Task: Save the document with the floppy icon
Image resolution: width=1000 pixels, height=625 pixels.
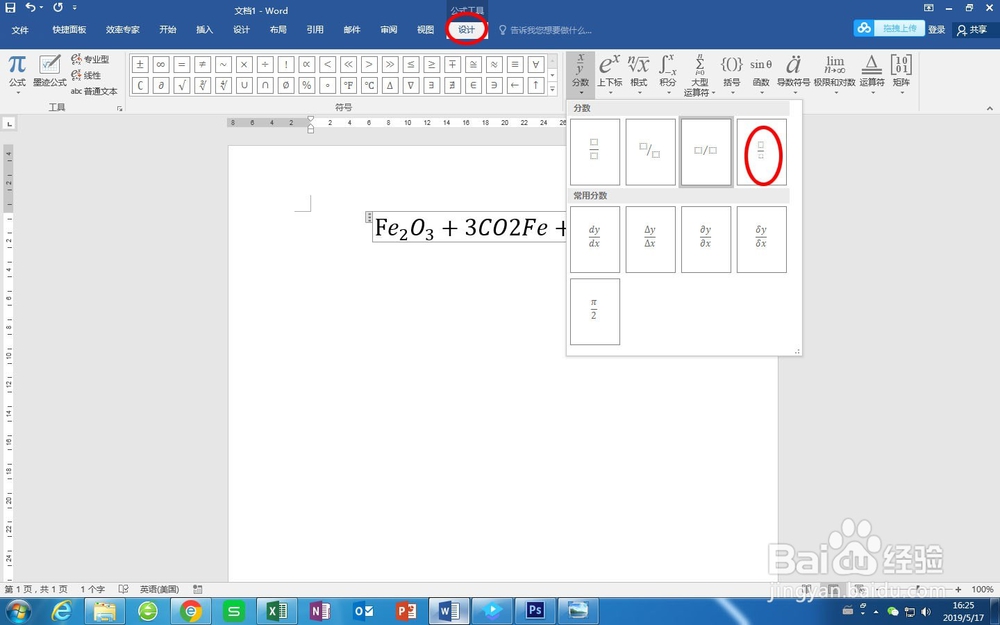Action: click(10, 8)
